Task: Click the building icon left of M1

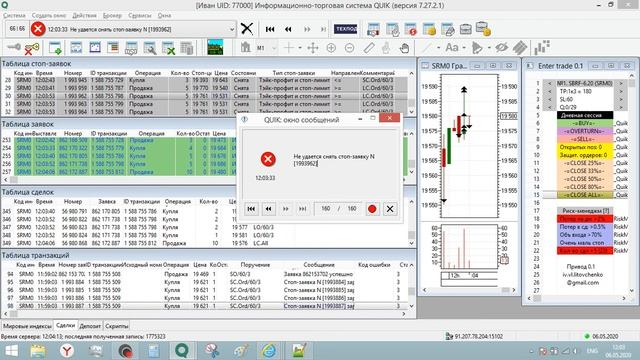Action: [245, 48]
